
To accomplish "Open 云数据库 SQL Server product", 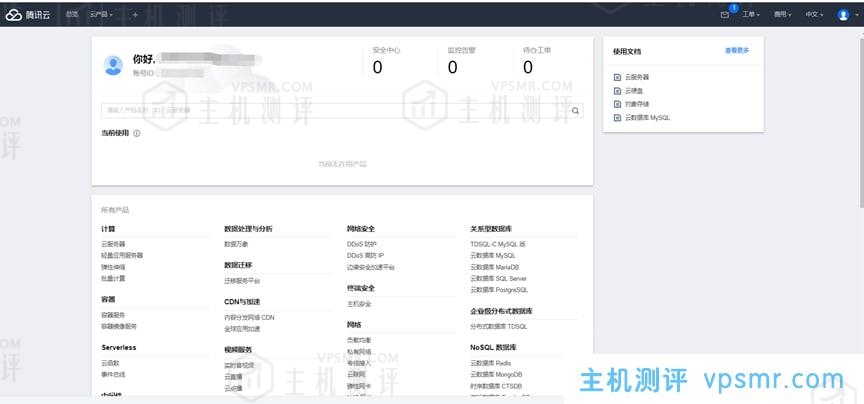I will [498, 278].
